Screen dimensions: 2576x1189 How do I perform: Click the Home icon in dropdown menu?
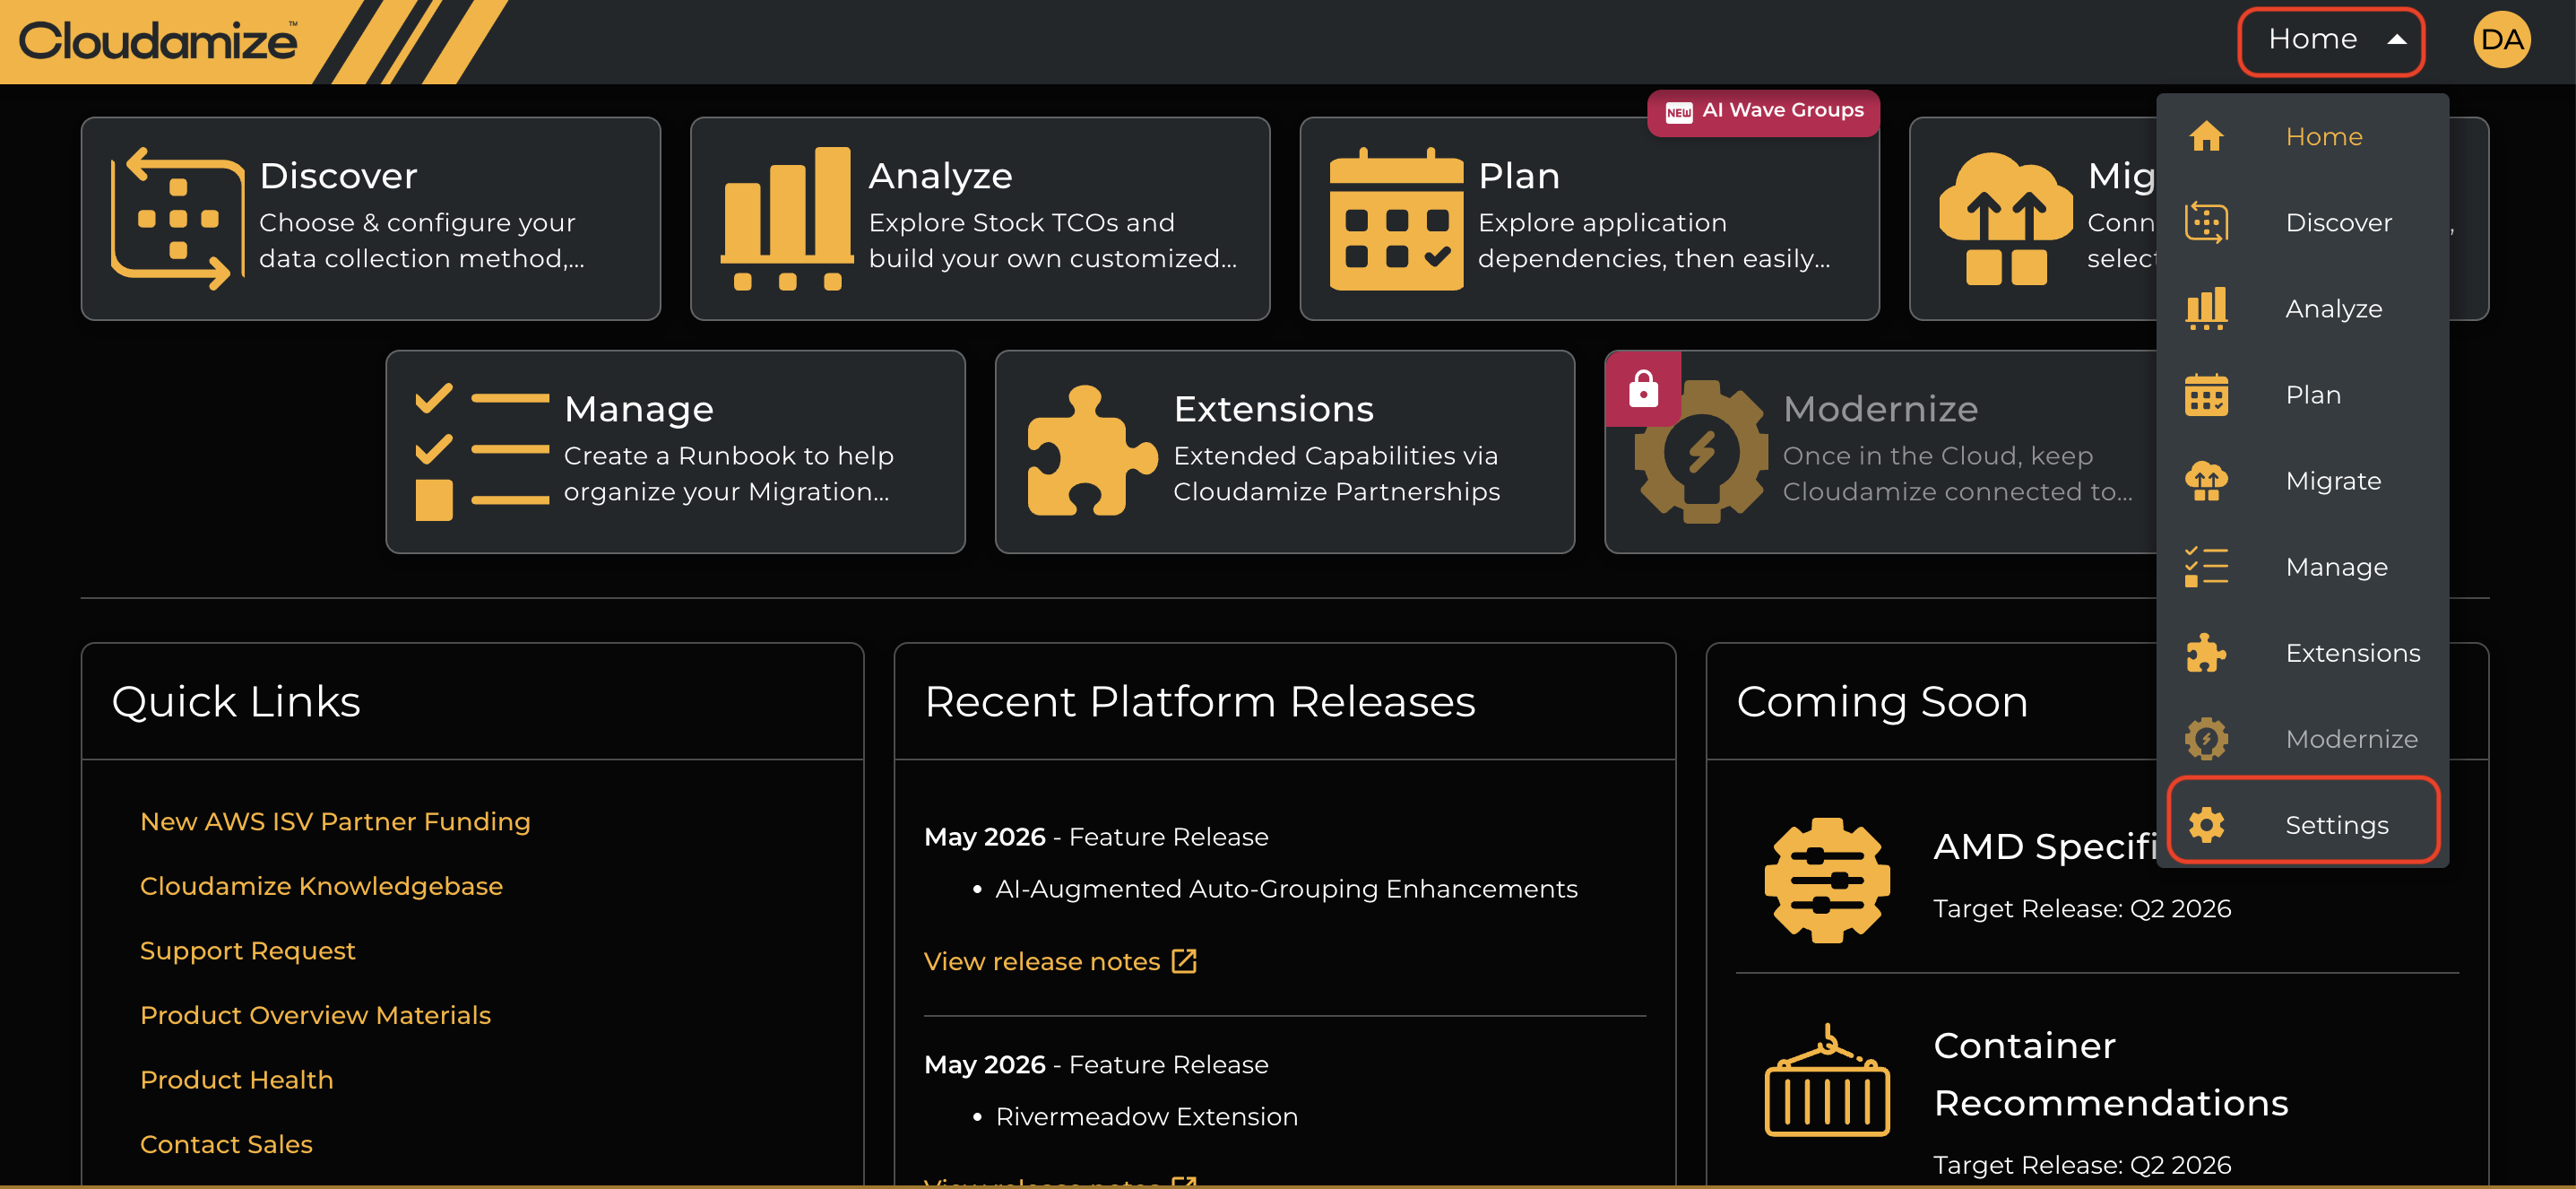[2206, 136]
